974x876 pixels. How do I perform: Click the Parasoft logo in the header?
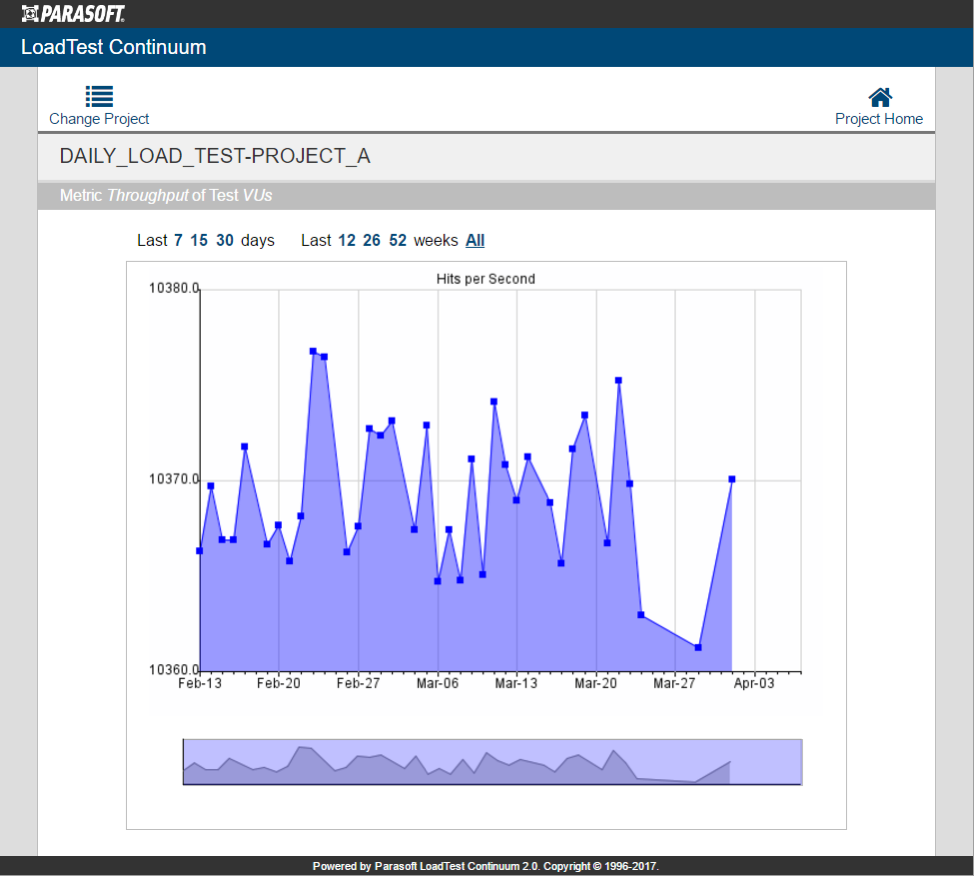[x=73, y=14]
